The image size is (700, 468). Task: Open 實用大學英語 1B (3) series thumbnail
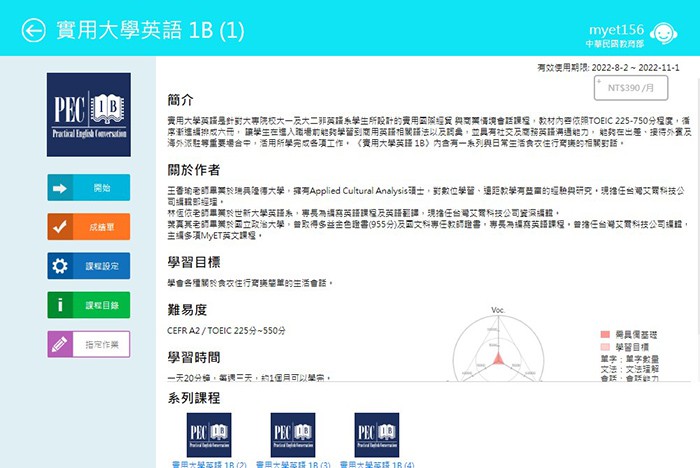[293, 434]
